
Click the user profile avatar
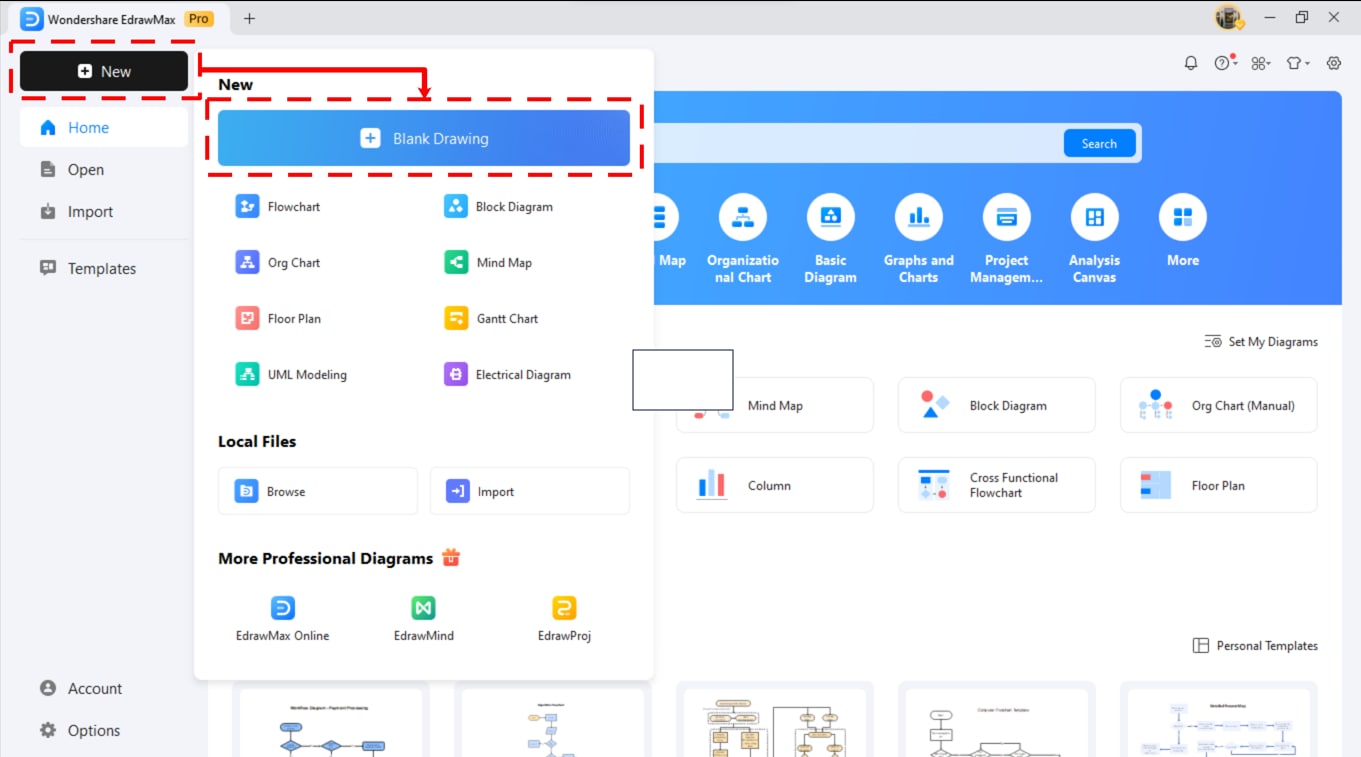[x=1228, y=17]
